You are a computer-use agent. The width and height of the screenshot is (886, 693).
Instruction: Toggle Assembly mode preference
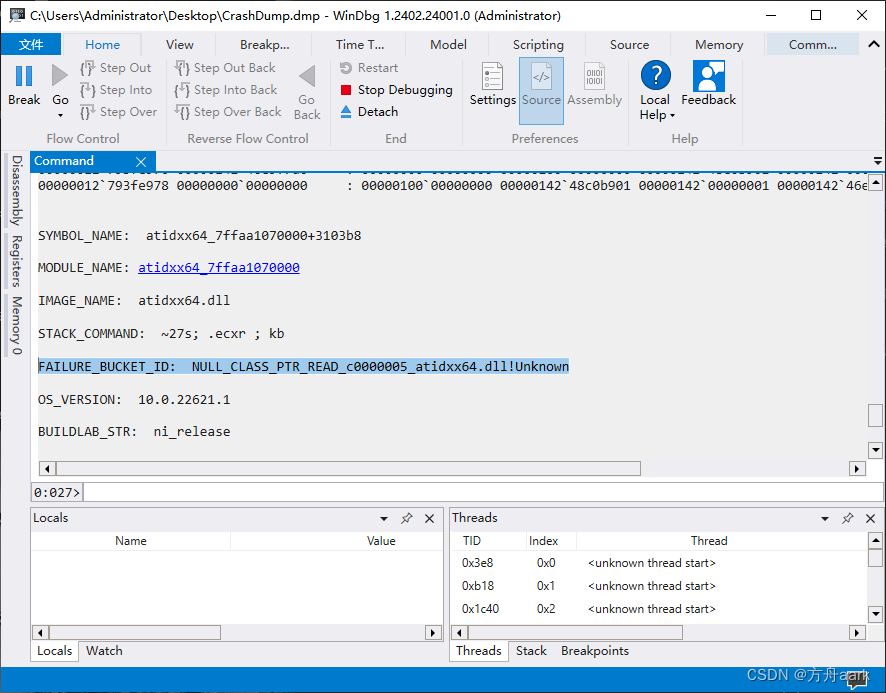[x=594, y=85]
